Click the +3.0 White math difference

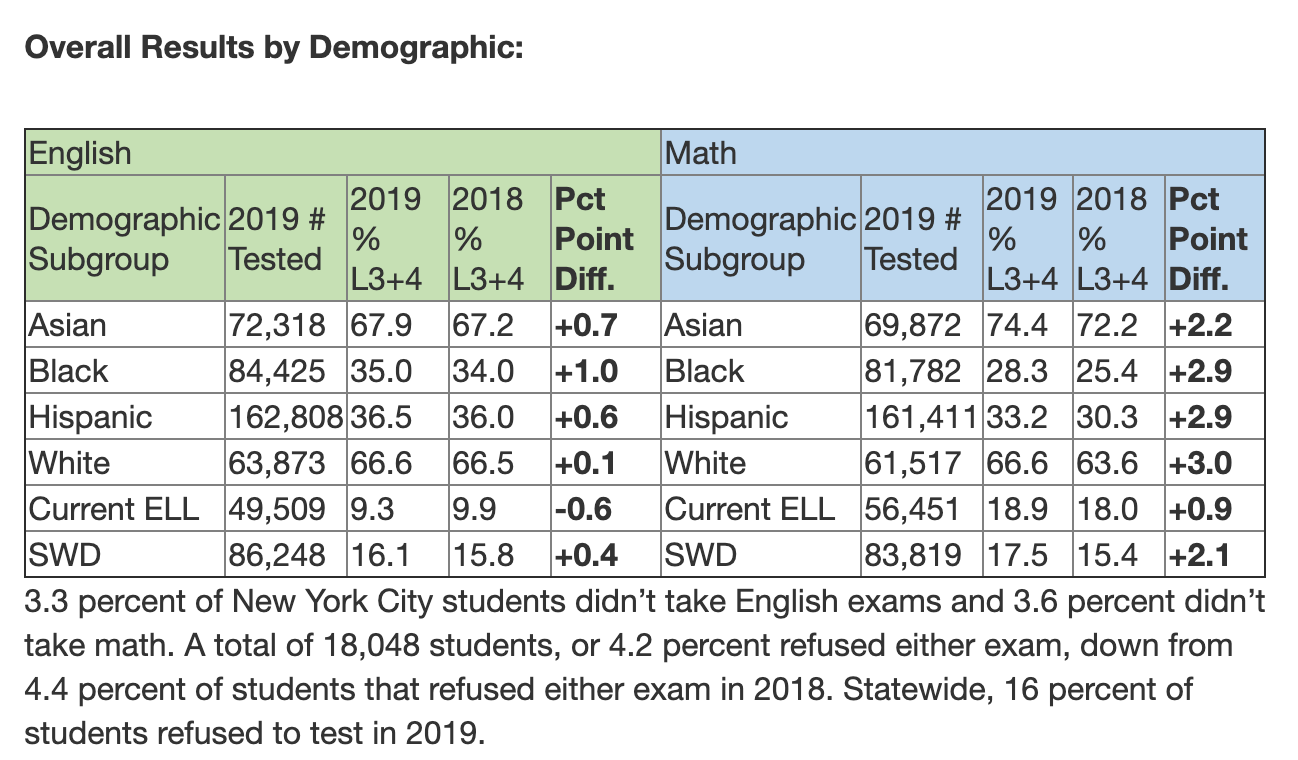[1199, 463]
